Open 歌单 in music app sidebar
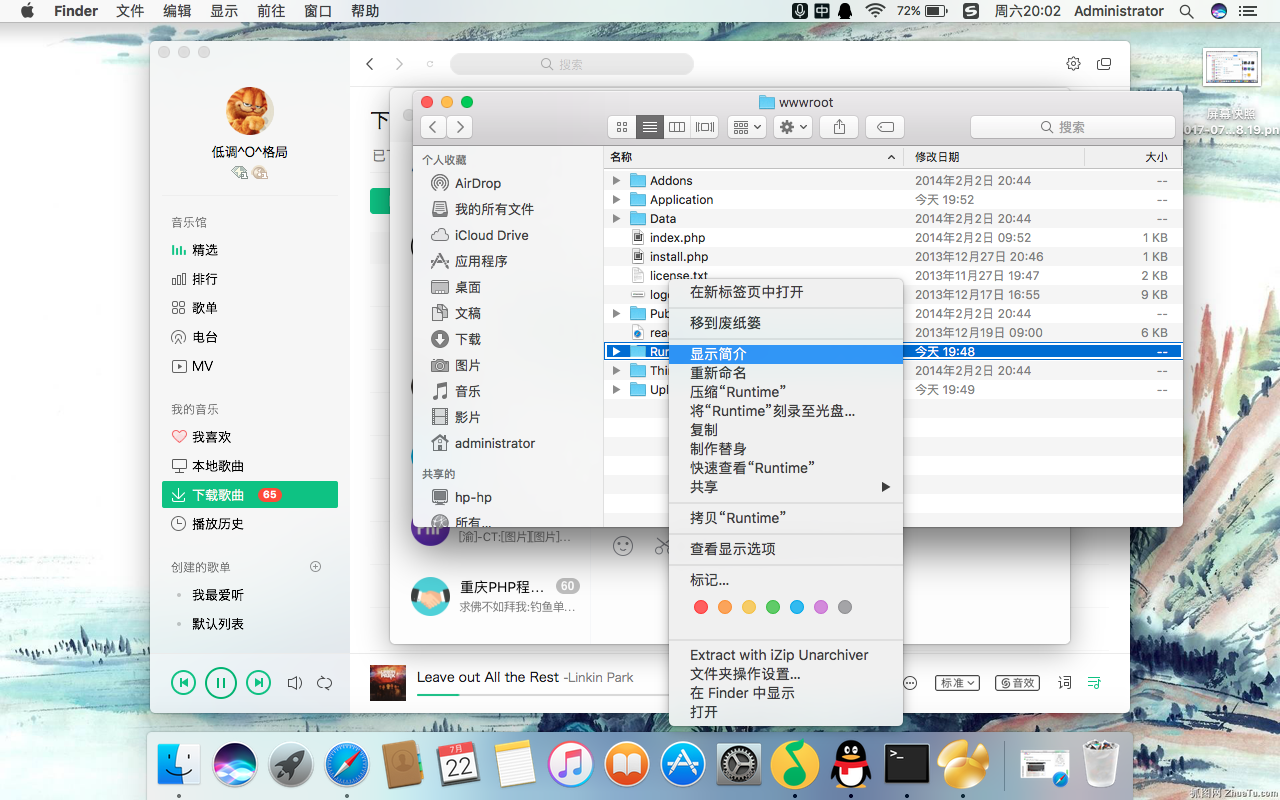 coord(250,308)
